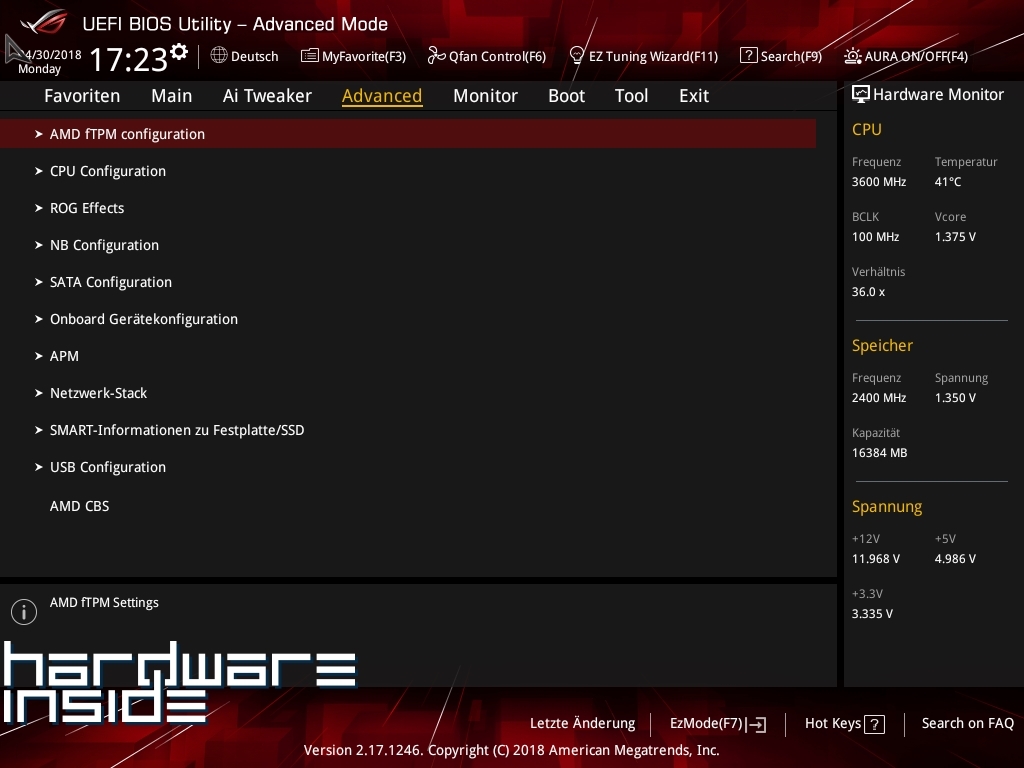Click BCLK value 100 MHz

click(876, 237)
